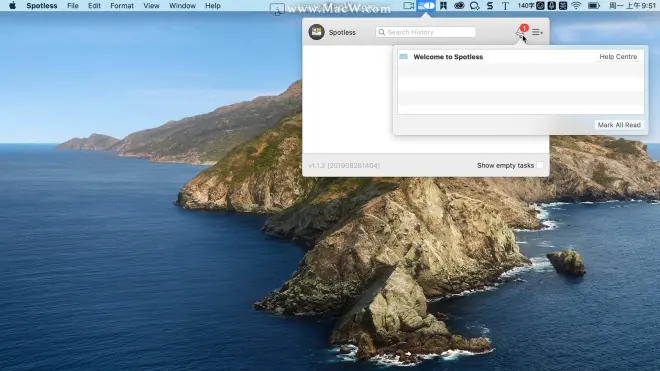Click the T text menu bar icon
The image size is (660, 371).
[x=505, y=5]
